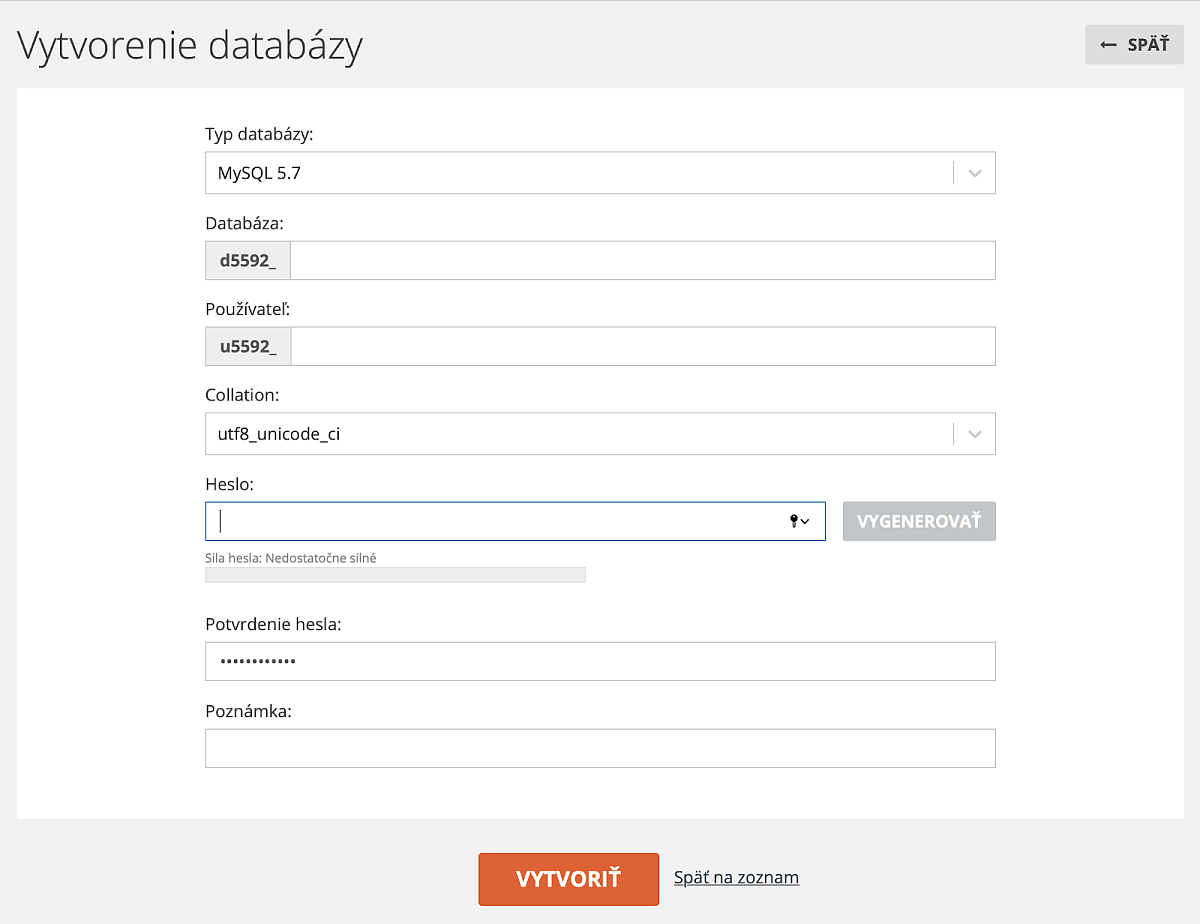This screenshot has height=924, width=1200.
Task: Open the Späť na zoznam link
Action: point(736,877)
